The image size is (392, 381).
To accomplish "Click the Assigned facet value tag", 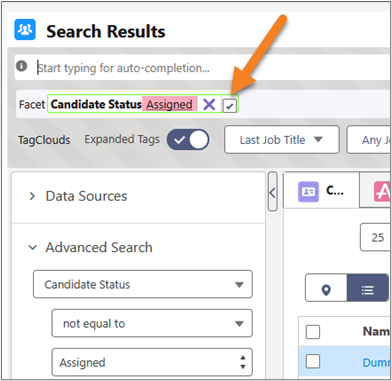I will coord(169,105).
